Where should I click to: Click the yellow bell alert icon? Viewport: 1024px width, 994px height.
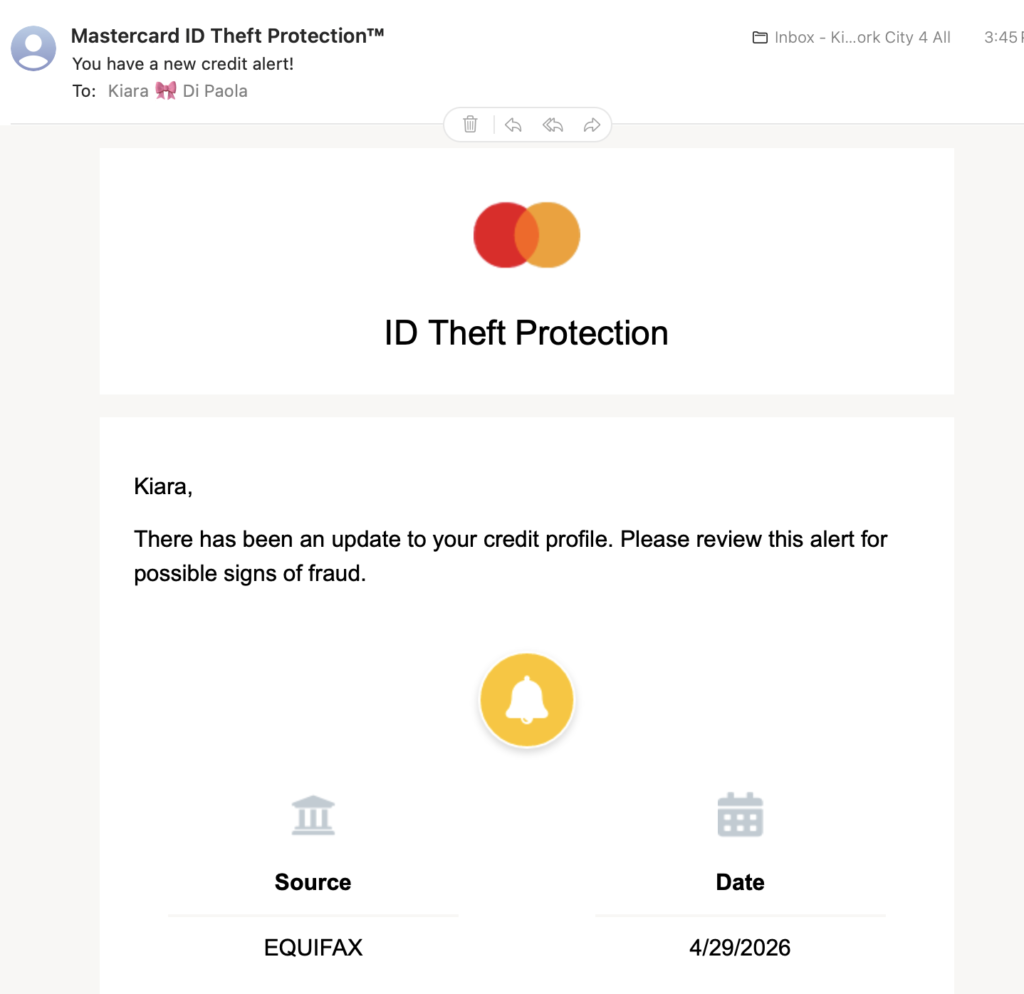point(526,699)
